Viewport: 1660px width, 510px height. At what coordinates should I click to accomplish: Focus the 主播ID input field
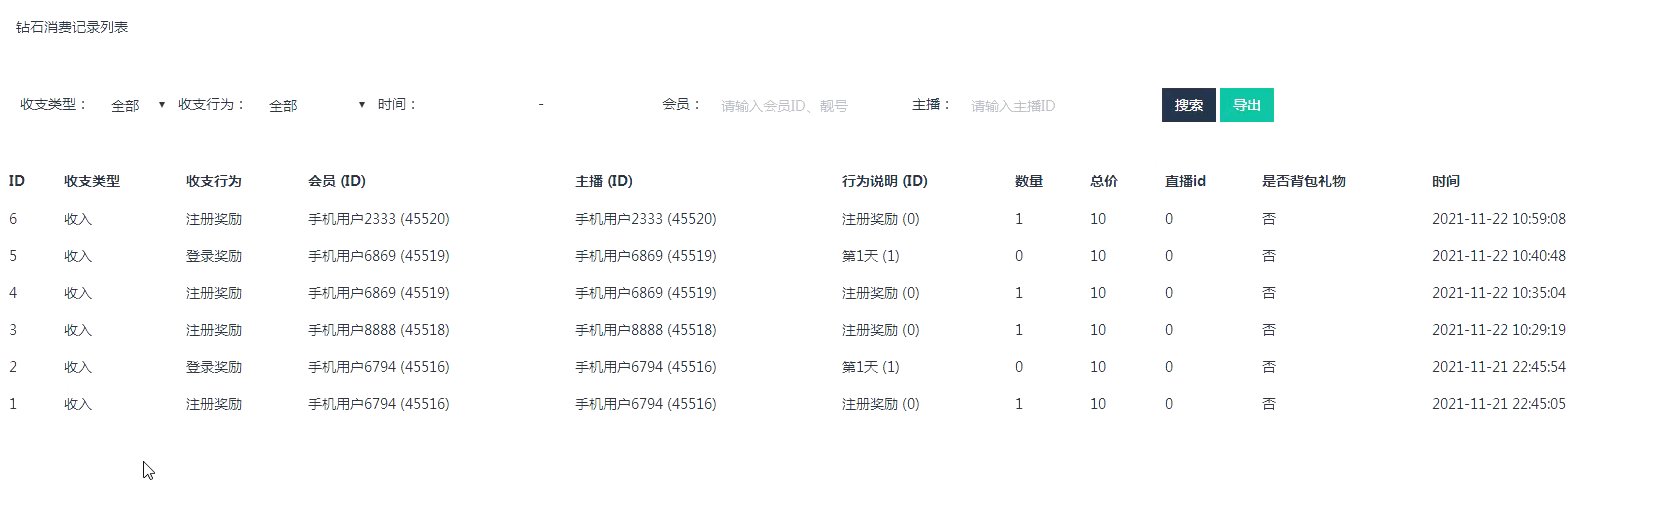click(1051, 105)
